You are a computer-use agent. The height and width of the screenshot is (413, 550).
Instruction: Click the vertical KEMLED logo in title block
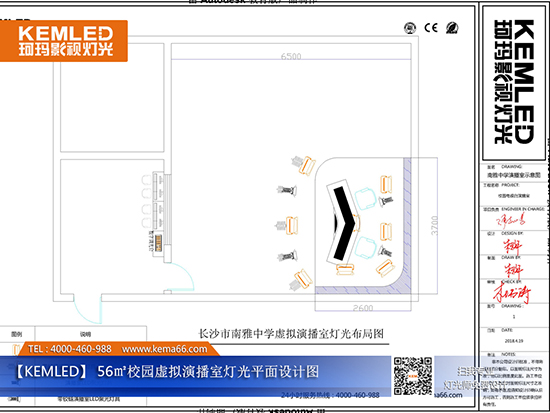pyautogui.click(x=514, y=82)
